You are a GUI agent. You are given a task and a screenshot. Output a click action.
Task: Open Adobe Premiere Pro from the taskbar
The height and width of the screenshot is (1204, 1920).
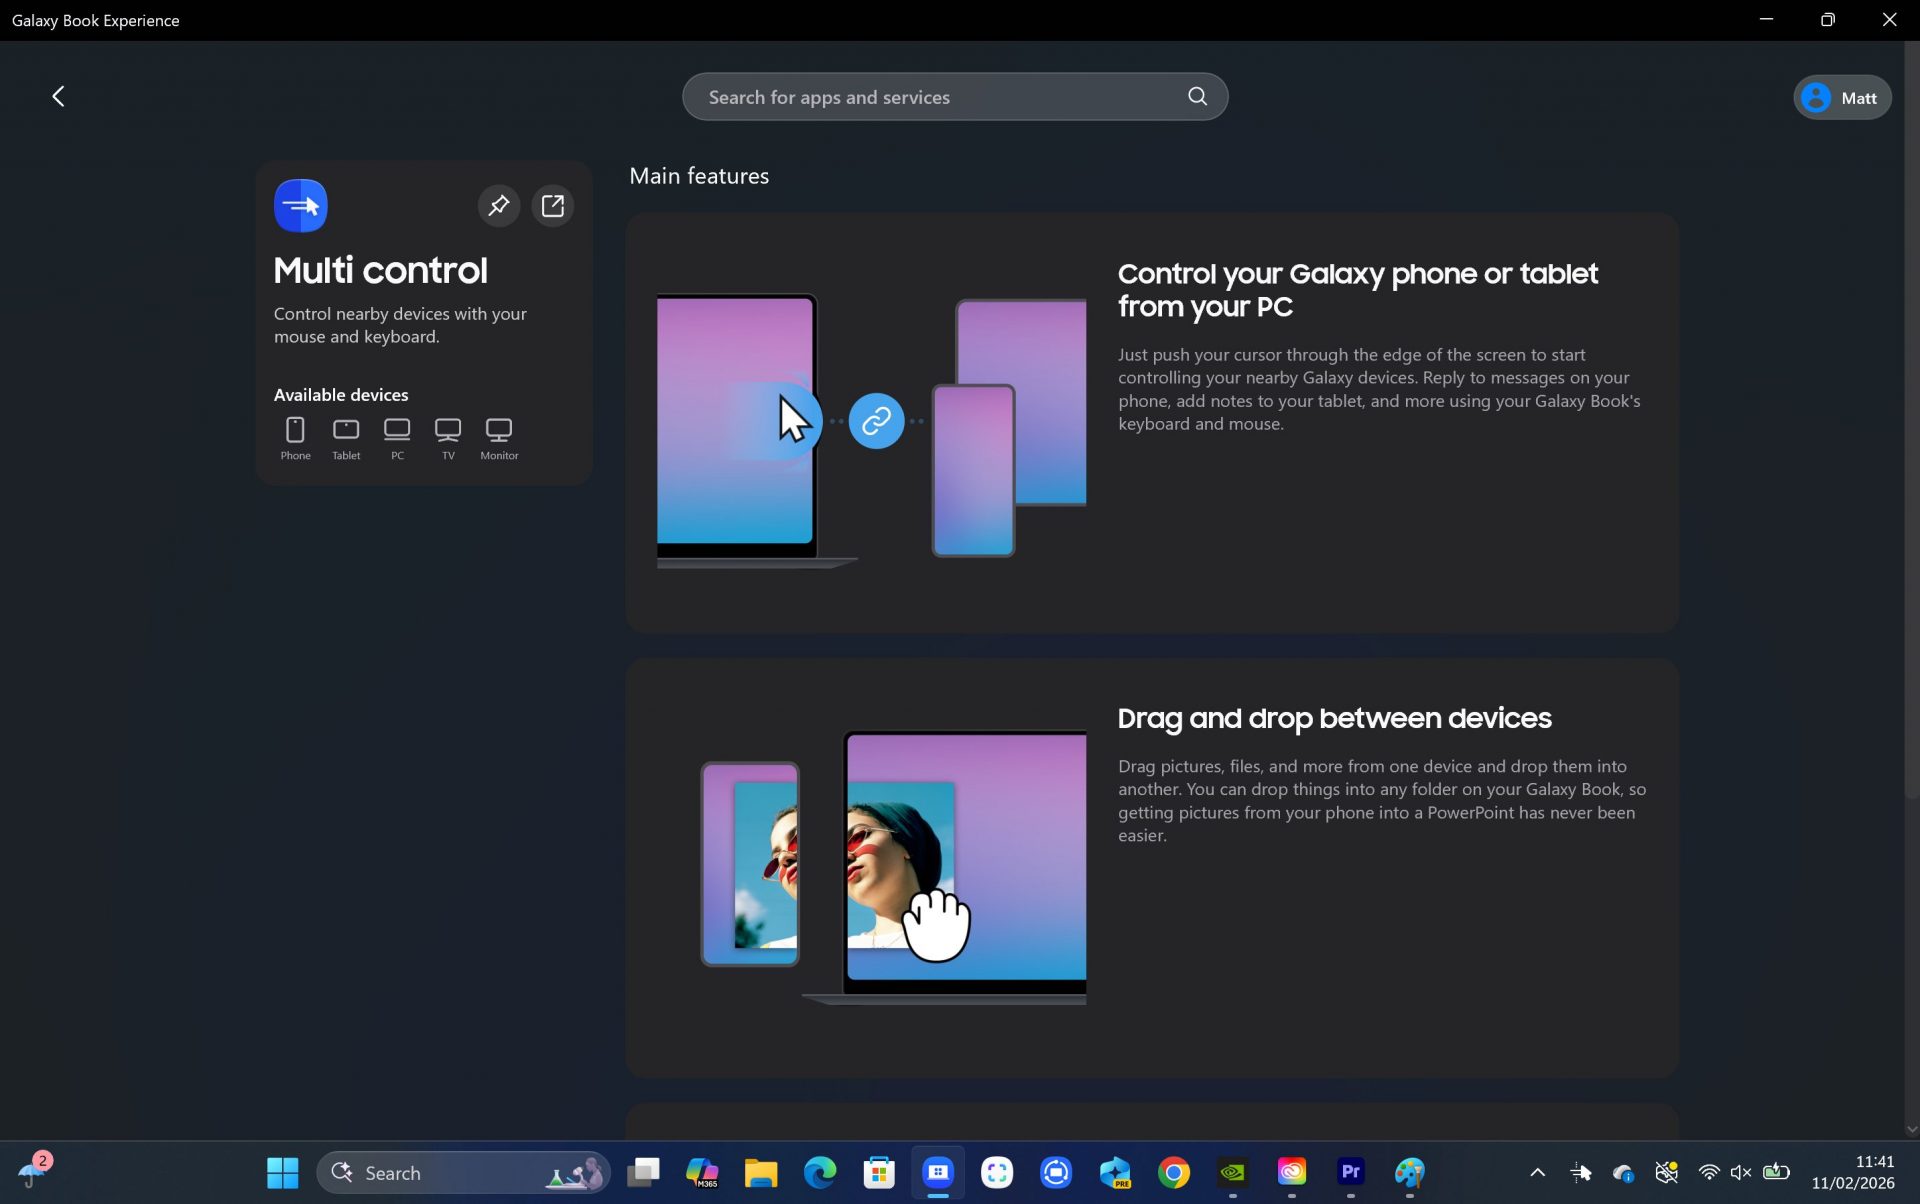pyautogui.click(x=1351, y=1172)
